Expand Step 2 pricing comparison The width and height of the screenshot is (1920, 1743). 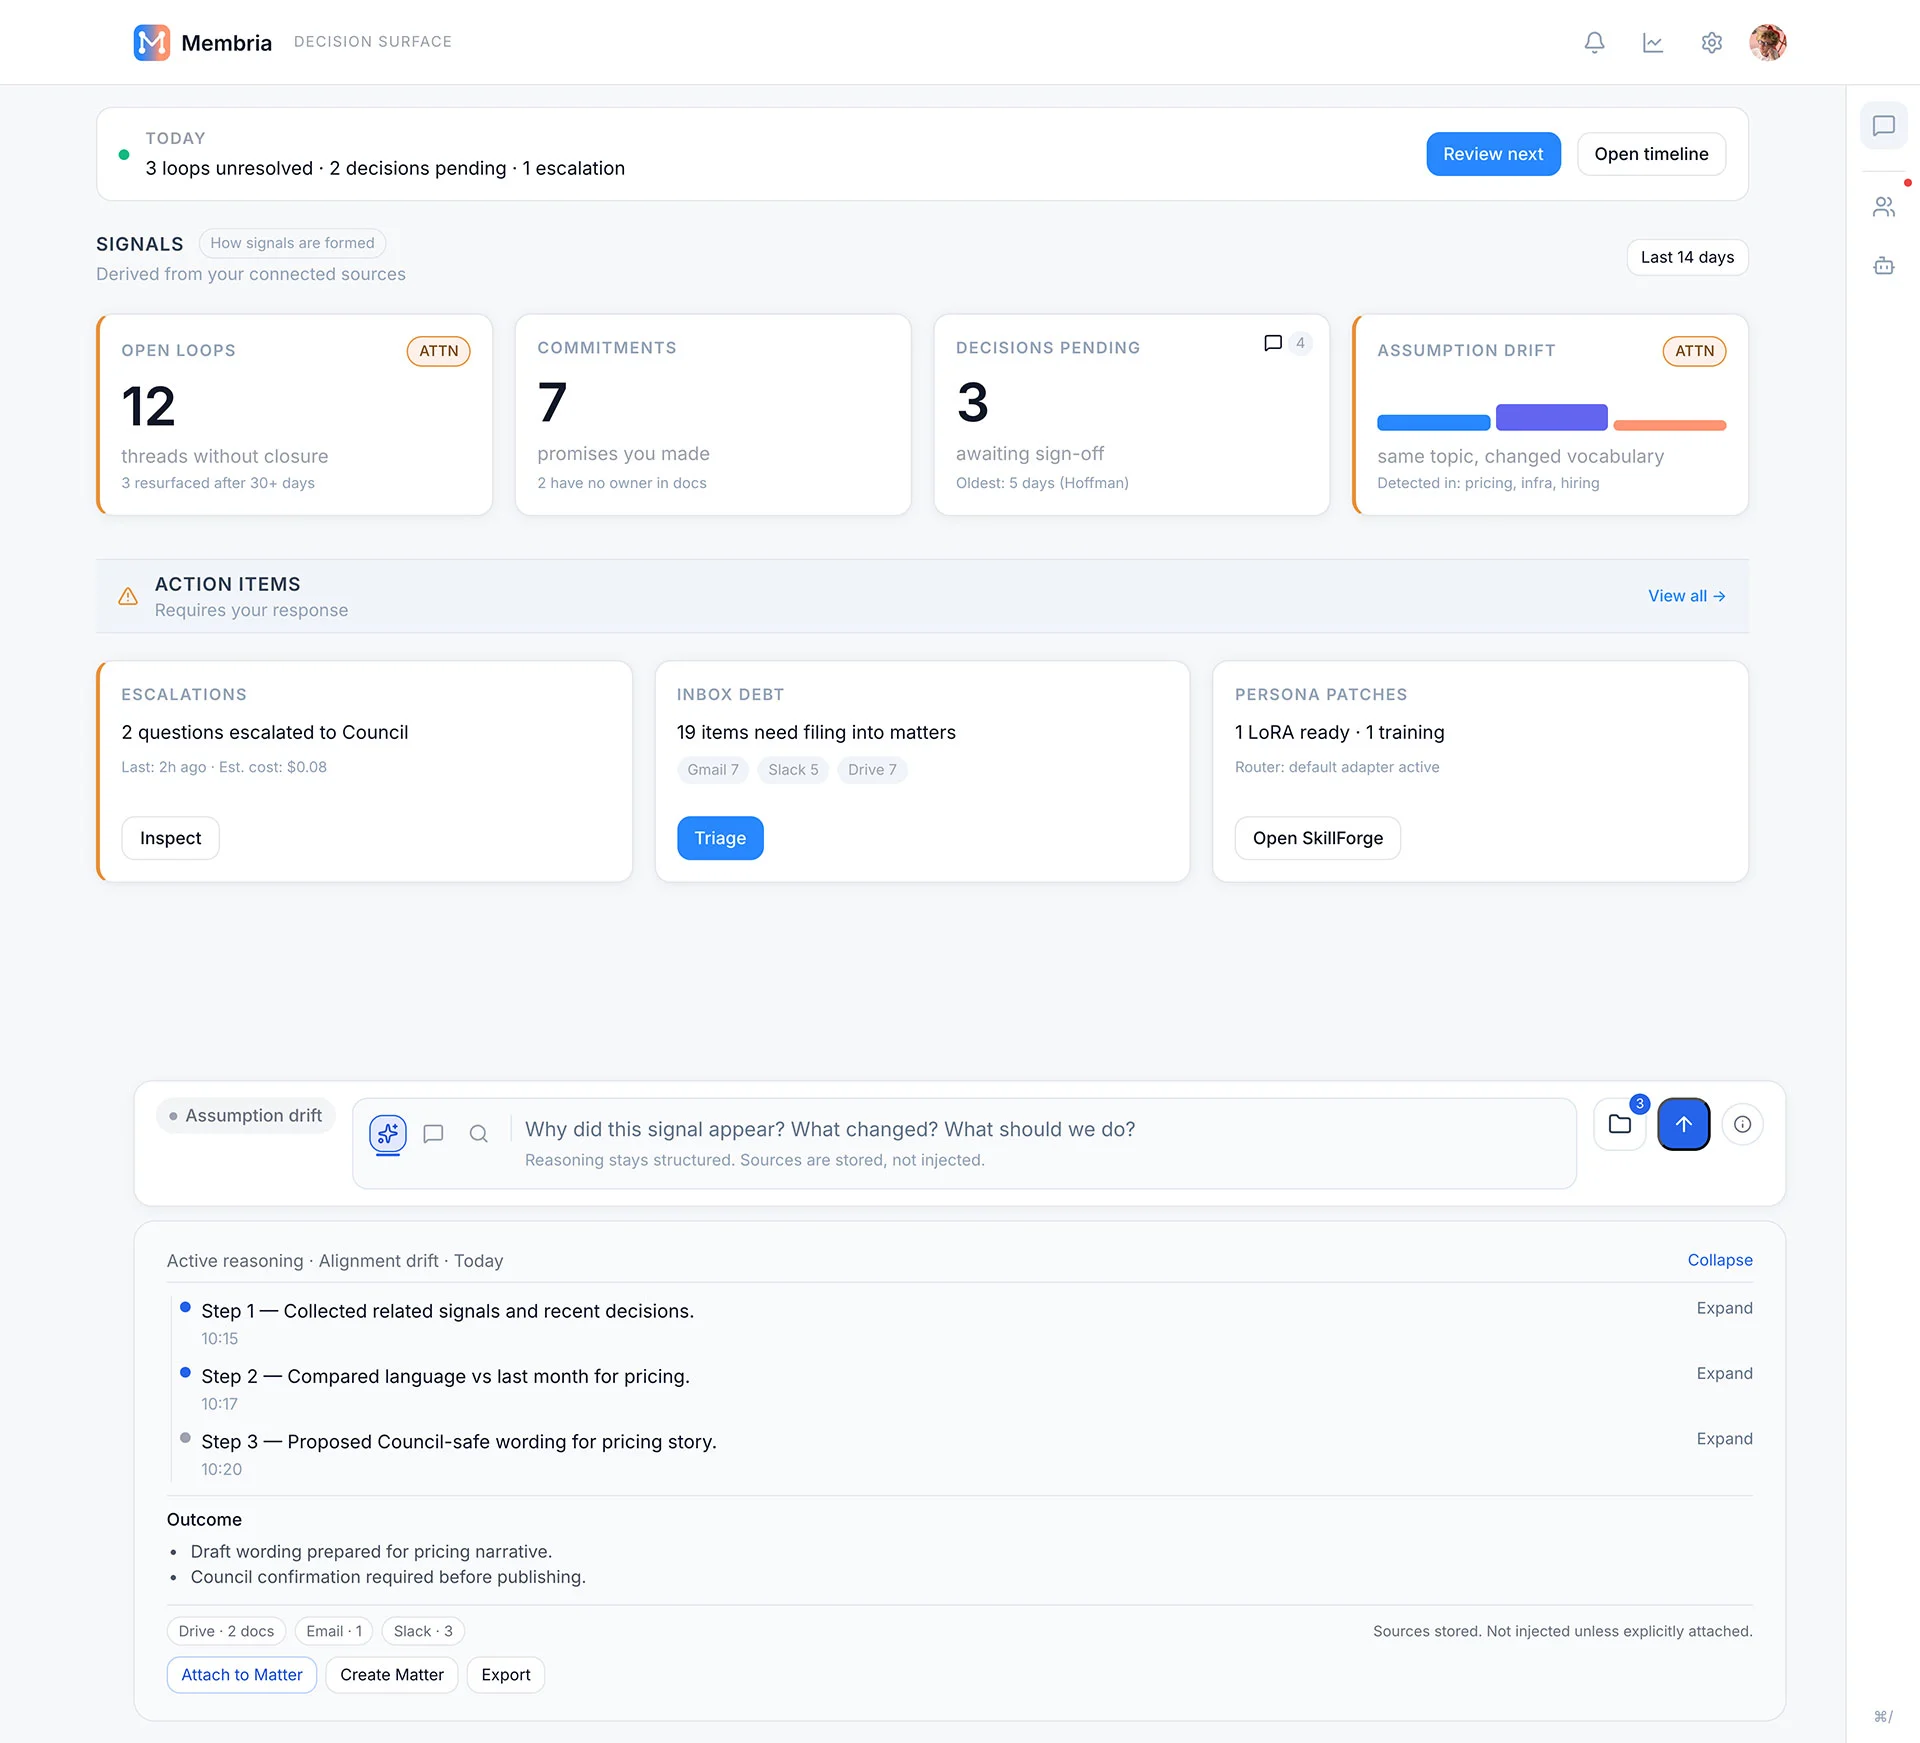click(1723, 1373)
